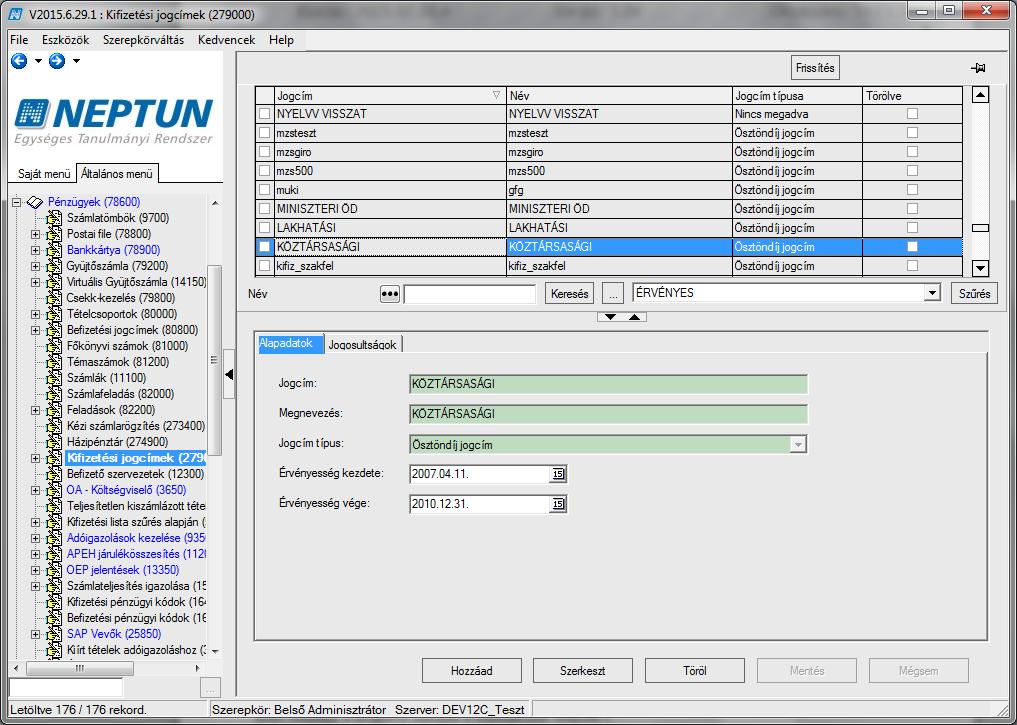Open the Kedvencek menu

(x=226, y=40)
